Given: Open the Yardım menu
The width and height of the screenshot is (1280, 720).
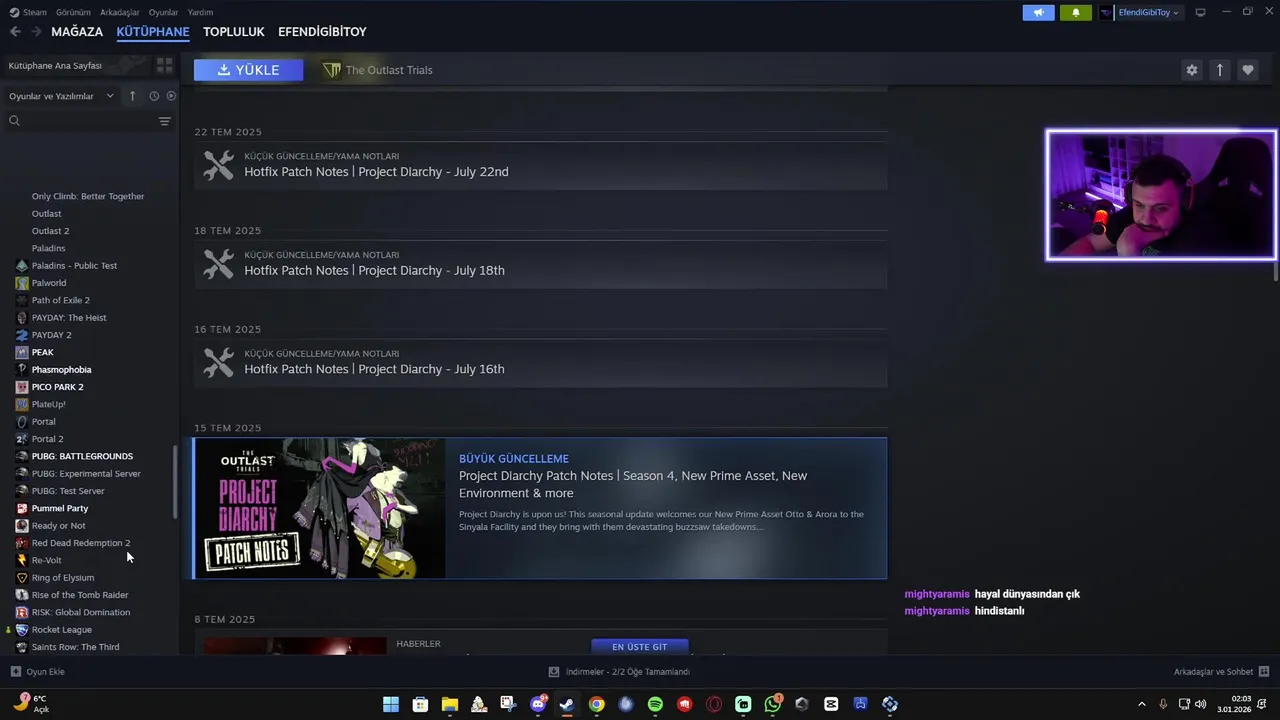Looking at the screenshot, I should click(200, 12).
